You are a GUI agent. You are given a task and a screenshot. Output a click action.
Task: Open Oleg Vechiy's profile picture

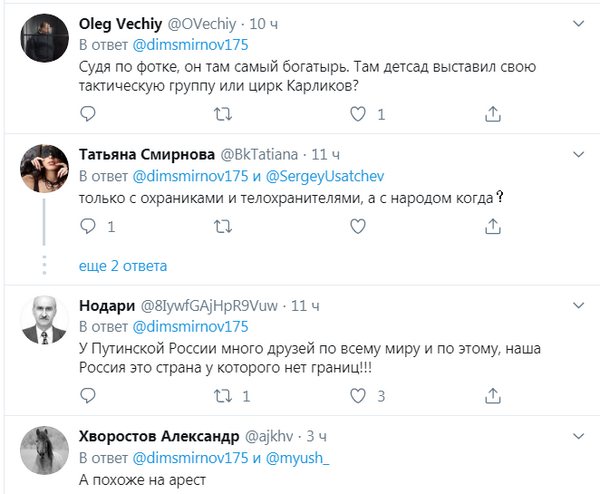pos(43,36)
